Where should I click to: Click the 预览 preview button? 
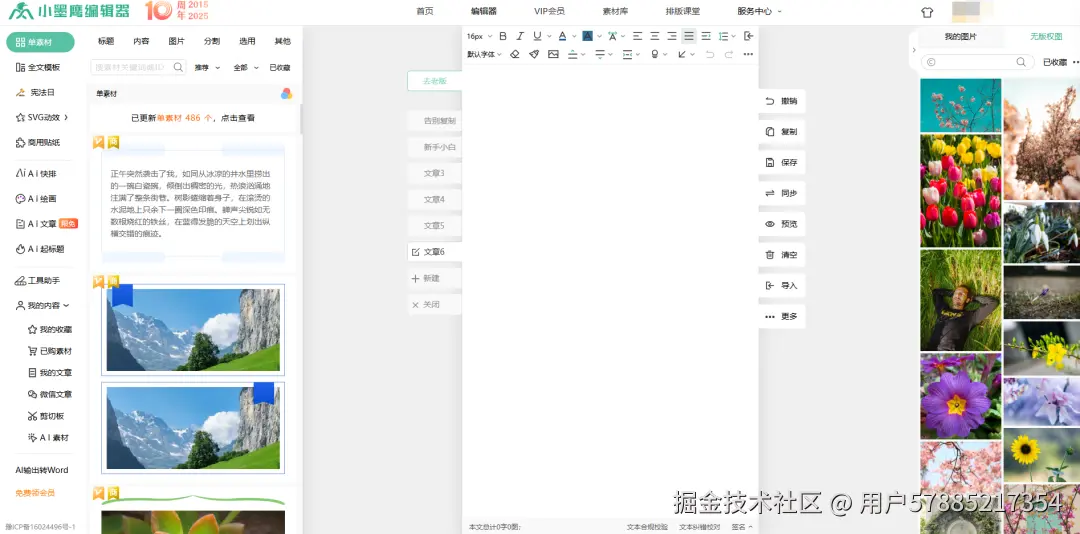pos(781,224)
